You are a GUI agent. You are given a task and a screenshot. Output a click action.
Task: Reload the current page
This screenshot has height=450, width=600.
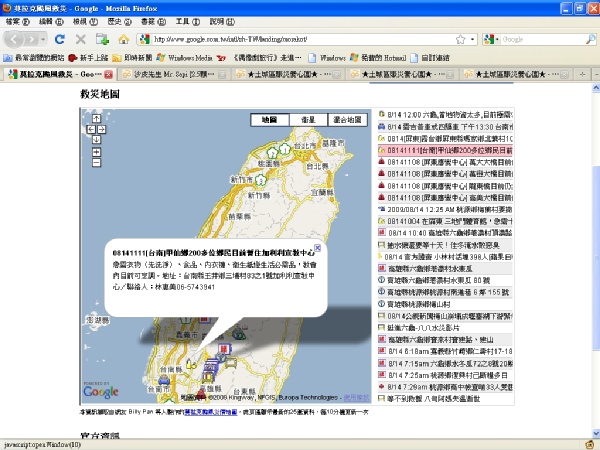(x=60, y=39)
